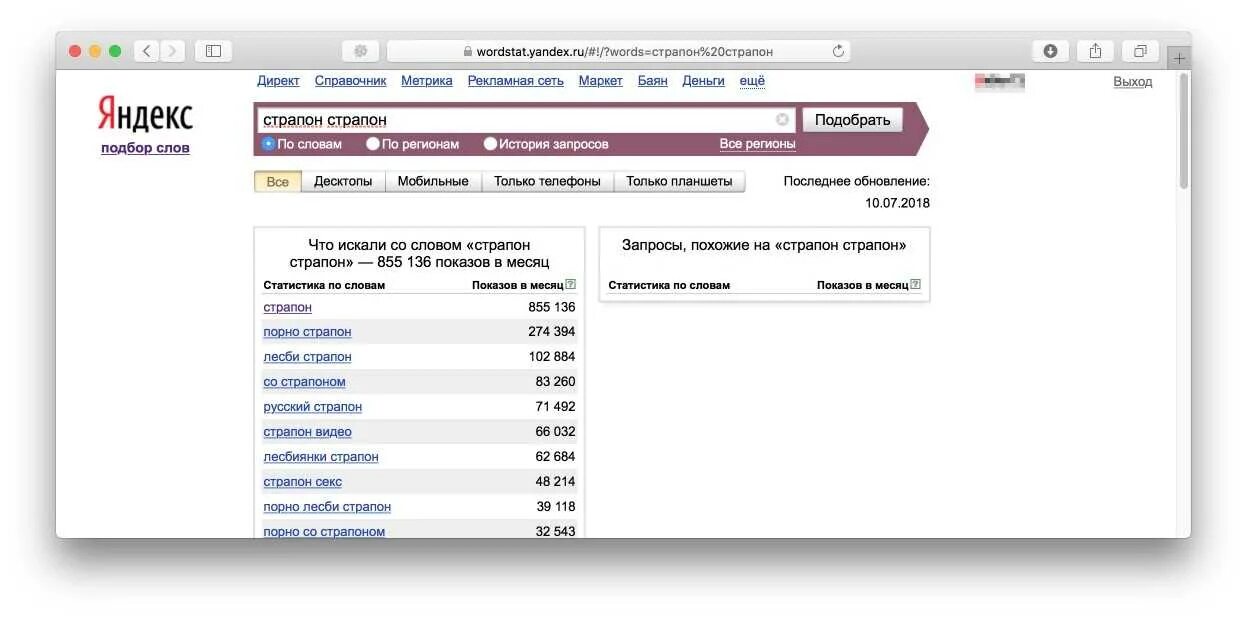Click the page vertical scrollbar

[x=1184, y=130]
